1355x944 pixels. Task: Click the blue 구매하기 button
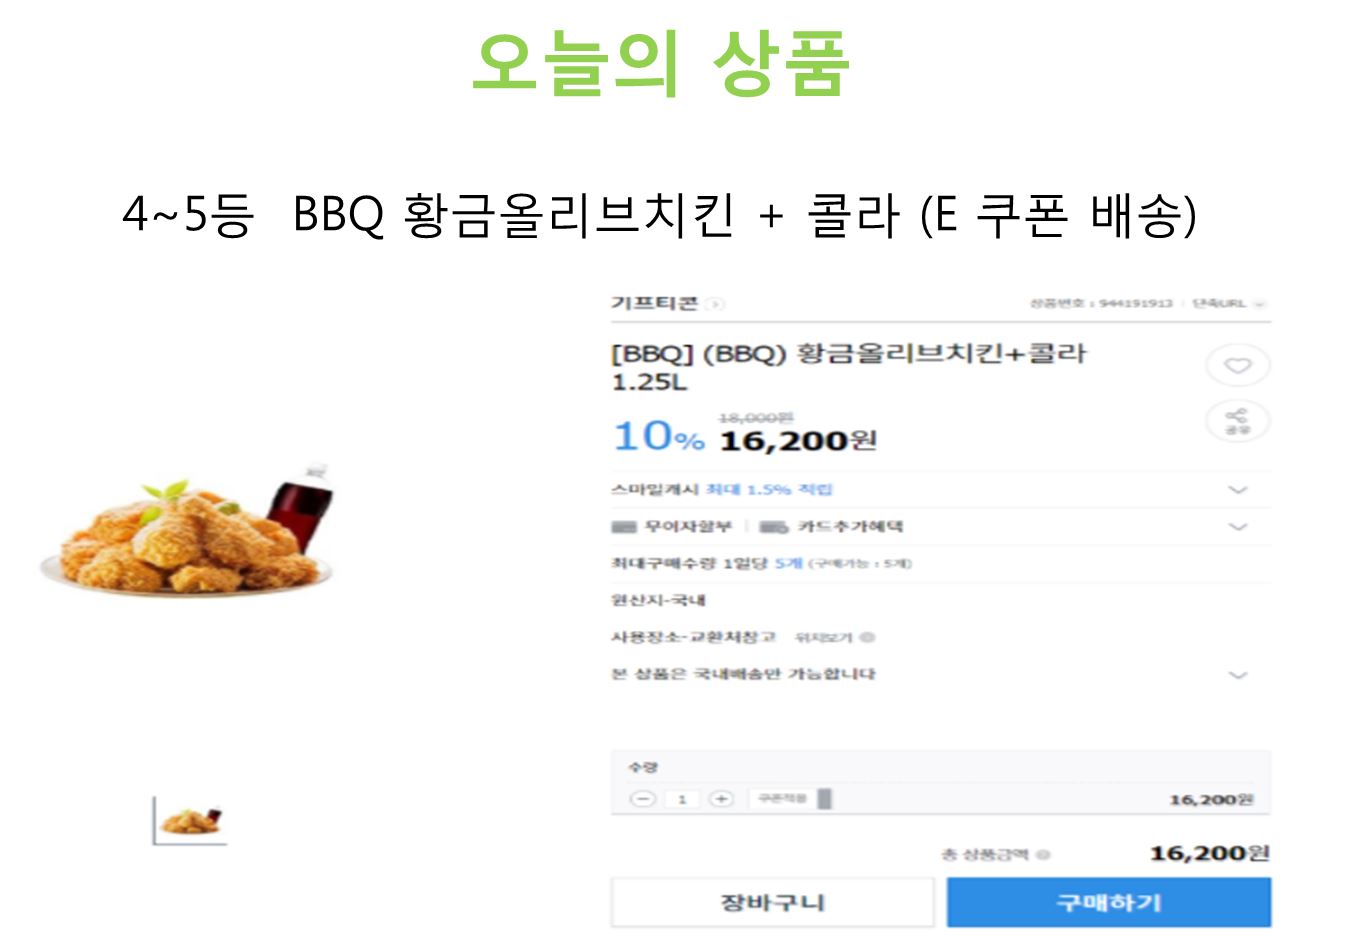pos(1109,903)
